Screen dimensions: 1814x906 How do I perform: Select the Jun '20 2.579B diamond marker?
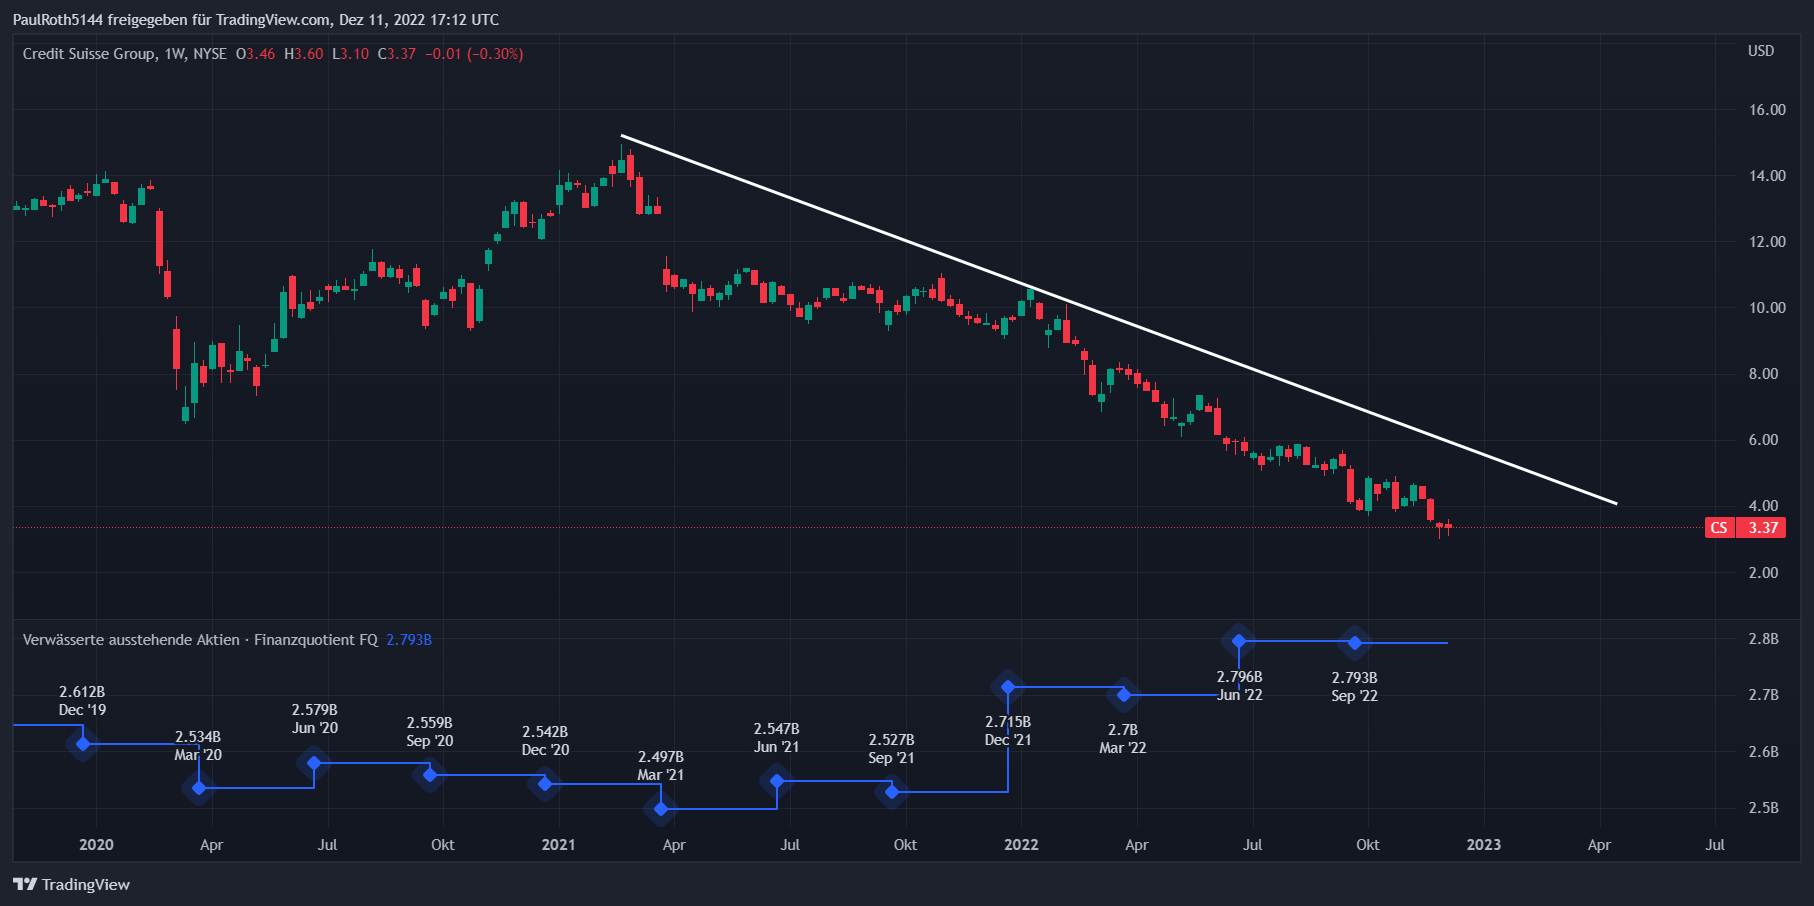[314, 763]
